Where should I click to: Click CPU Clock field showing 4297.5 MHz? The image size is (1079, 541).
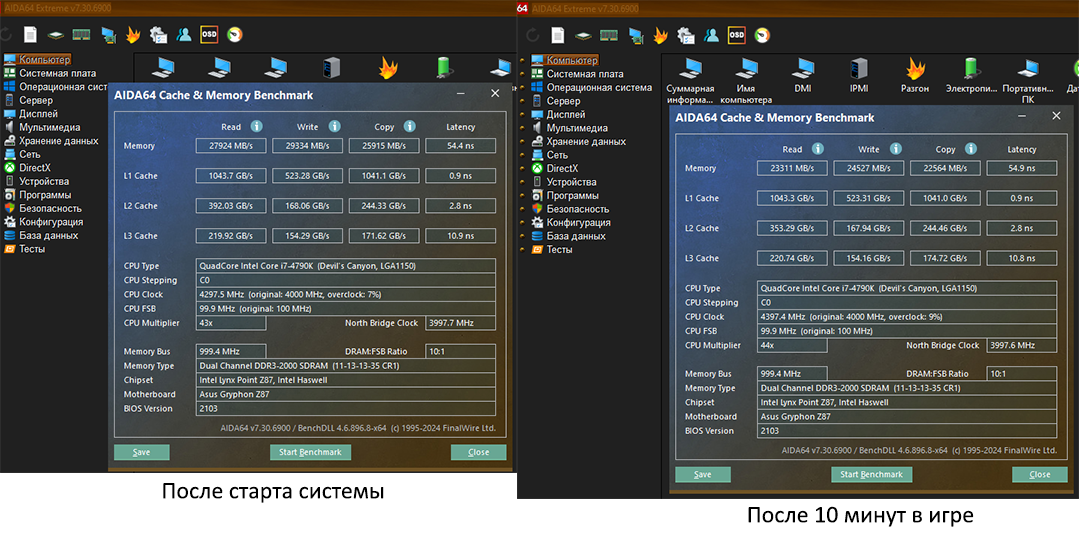pos(345,295)
